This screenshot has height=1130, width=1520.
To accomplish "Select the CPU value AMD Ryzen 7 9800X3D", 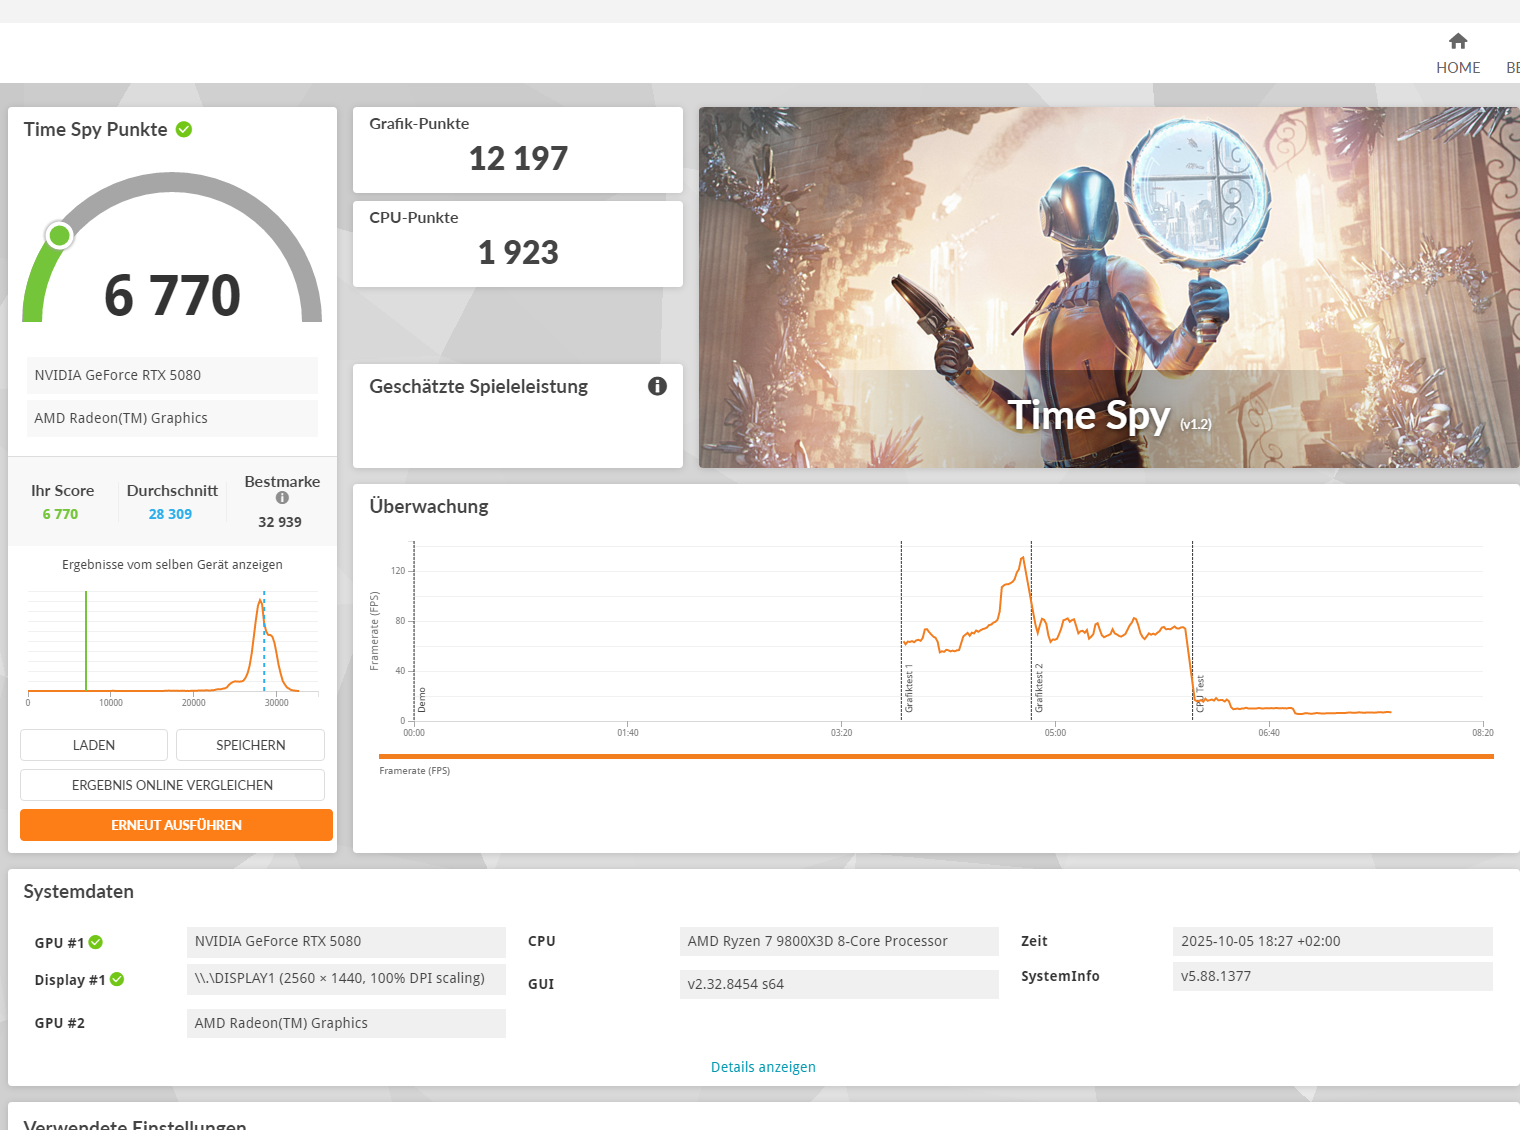I will 839,941.
